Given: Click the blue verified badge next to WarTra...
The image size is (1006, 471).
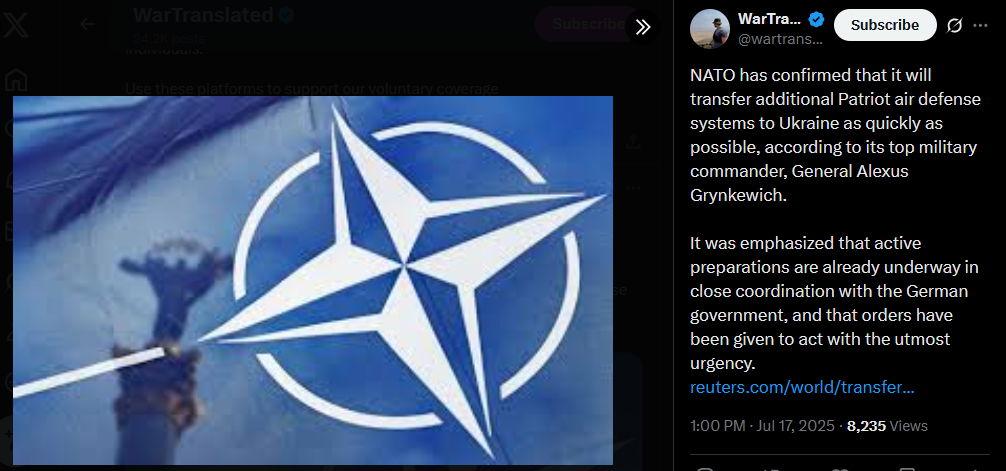Looking at the screenshot, I should [x=816, y=19].
